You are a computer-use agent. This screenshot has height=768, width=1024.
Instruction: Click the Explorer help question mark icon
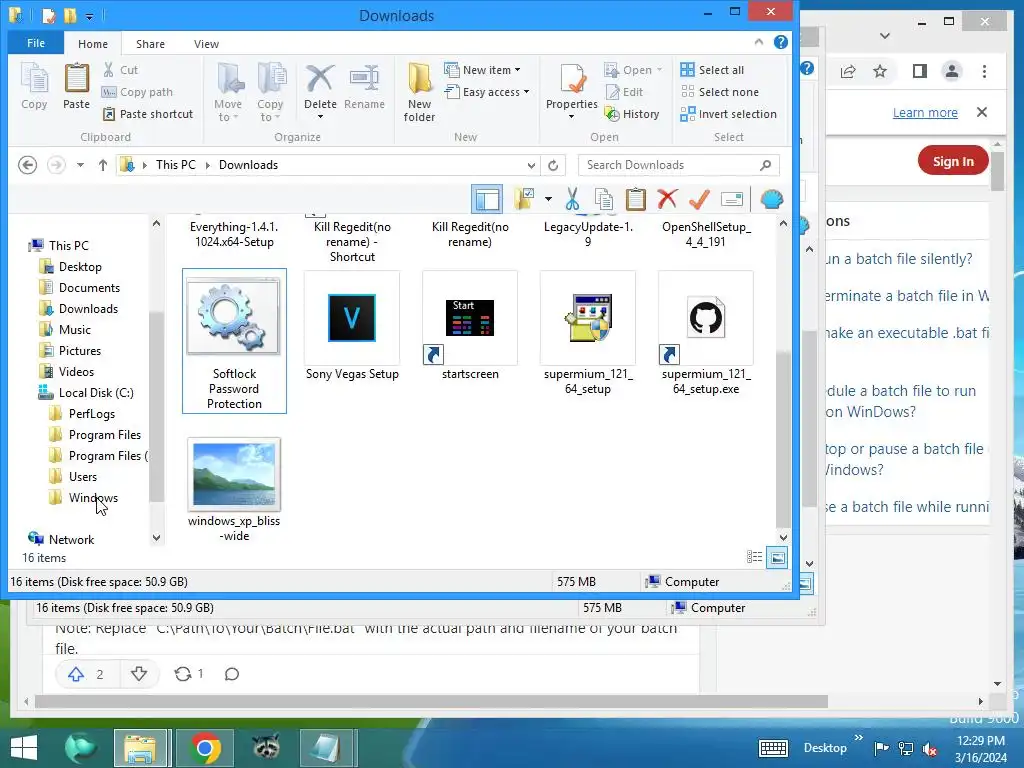click(x=780, y=42)
